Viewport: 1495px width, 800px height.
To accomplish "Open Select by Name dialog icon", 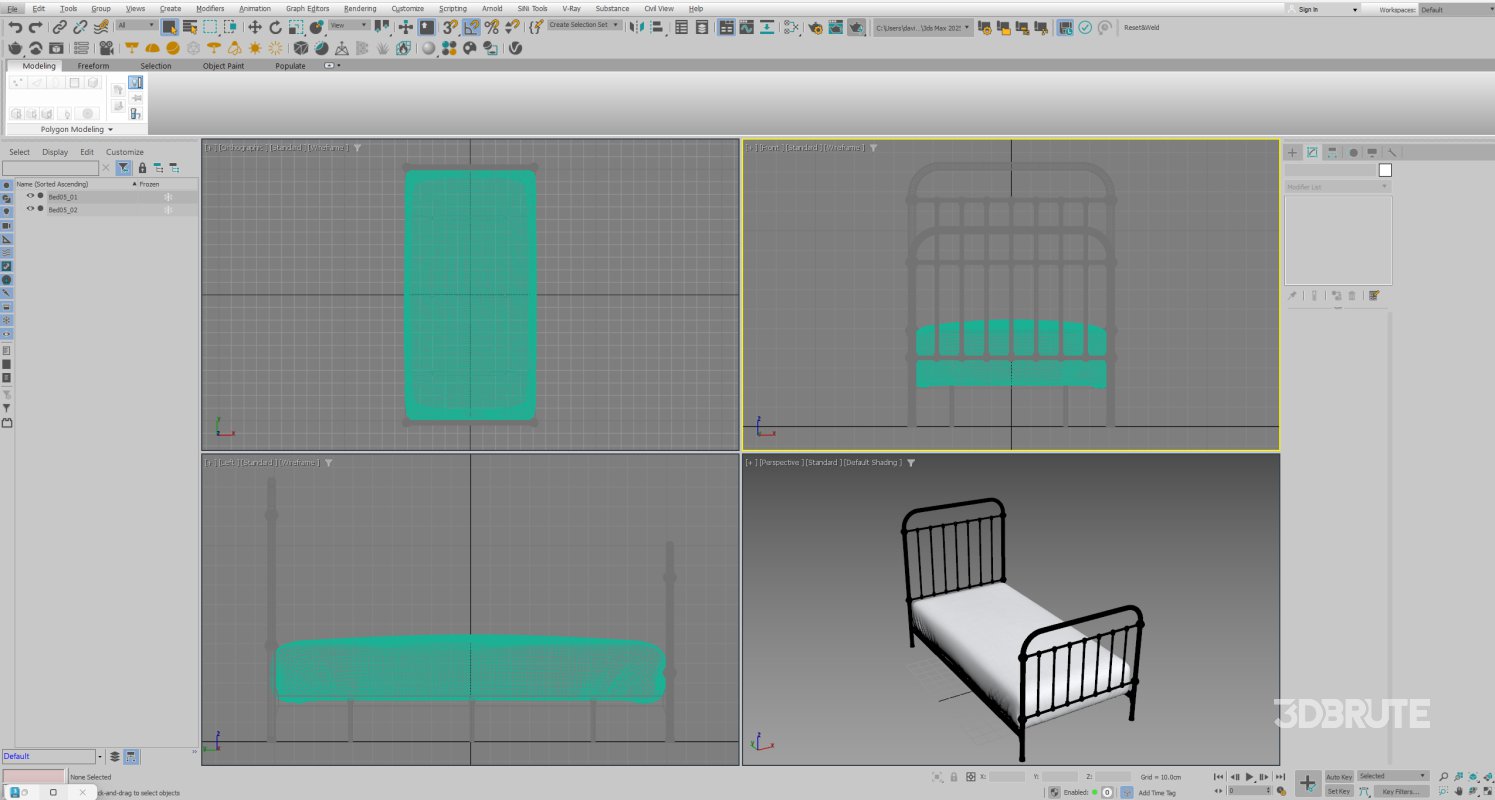I will click(x=192, y=27).
